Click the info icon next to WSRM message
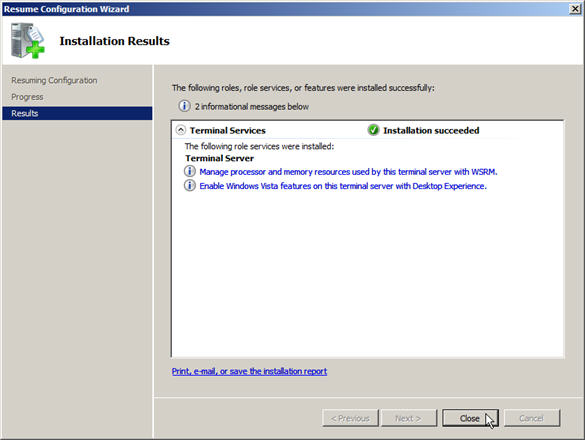The height and width of the screenshot is (440, 585). point(190,171)
